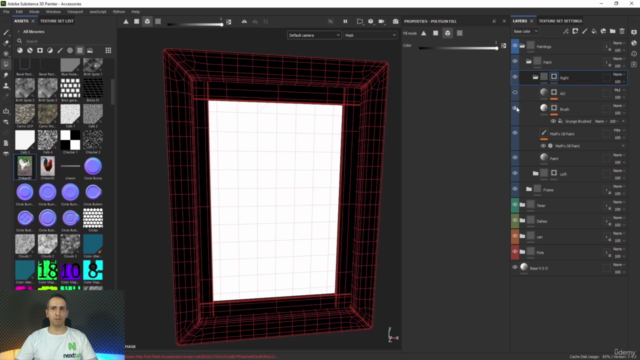This screenshot has height=360, width=640.
Task: Filter assets by filters icon
Action: click(50, 51)
